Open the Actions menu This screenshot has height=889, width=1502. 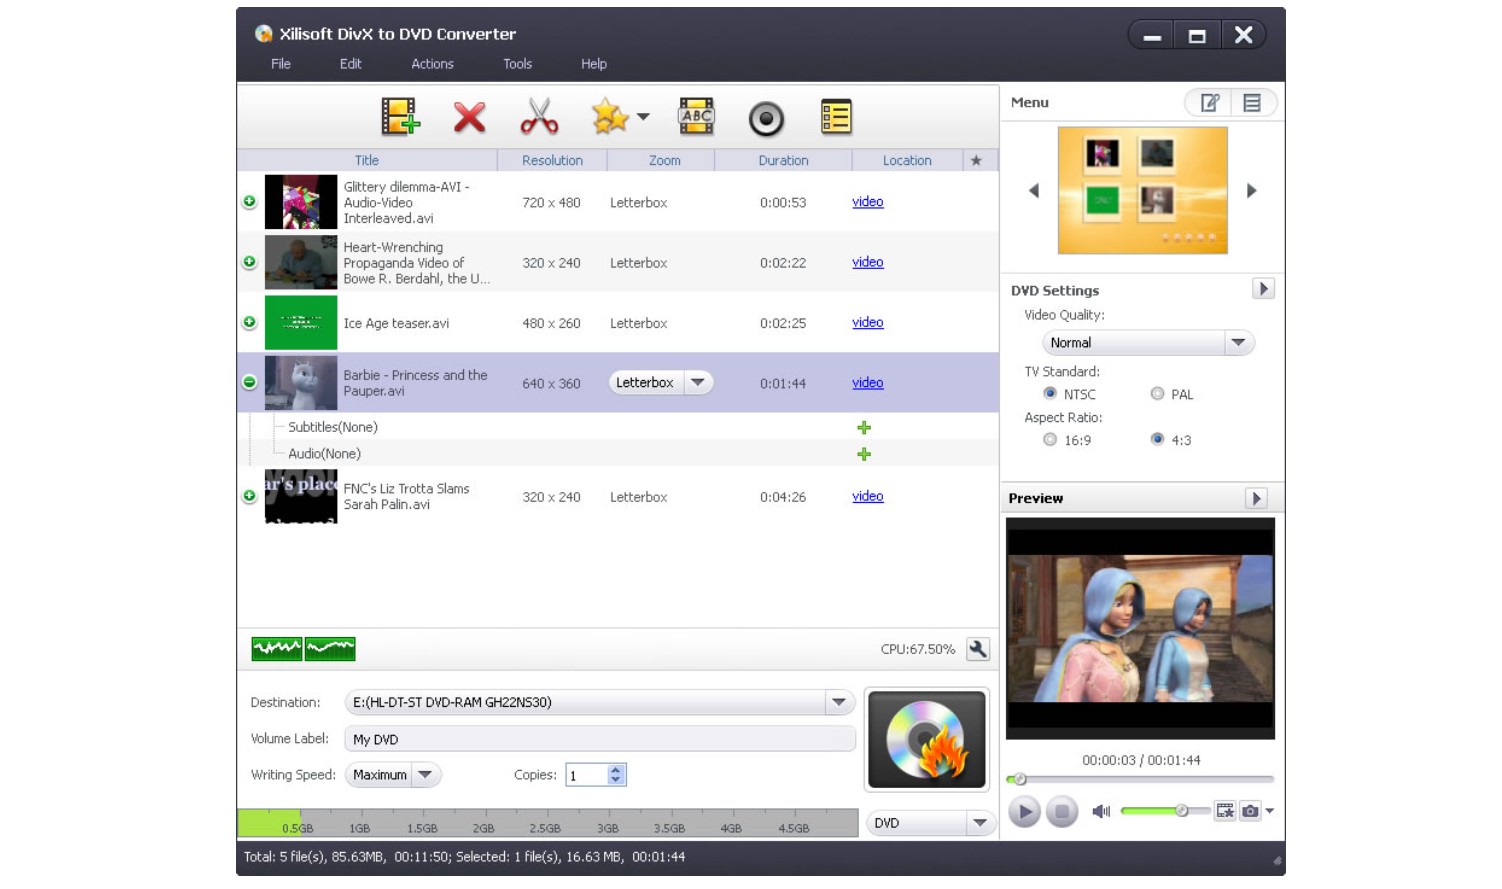pos(433,64)
